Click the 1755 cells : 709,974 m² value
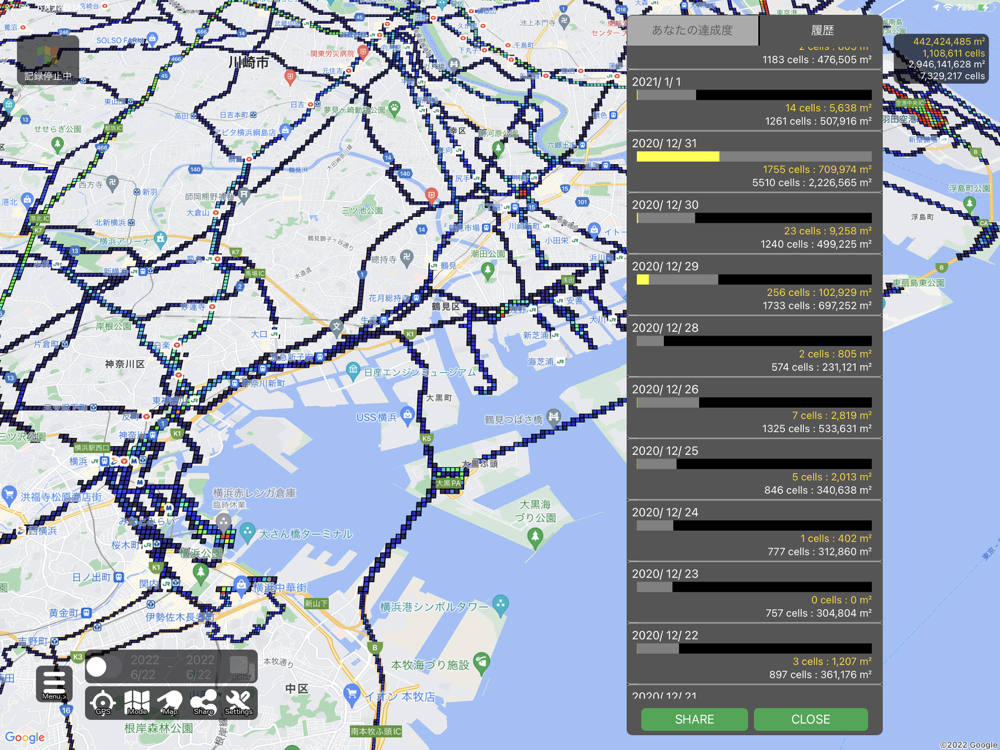The image size is (1000, 750). point(817,170)
